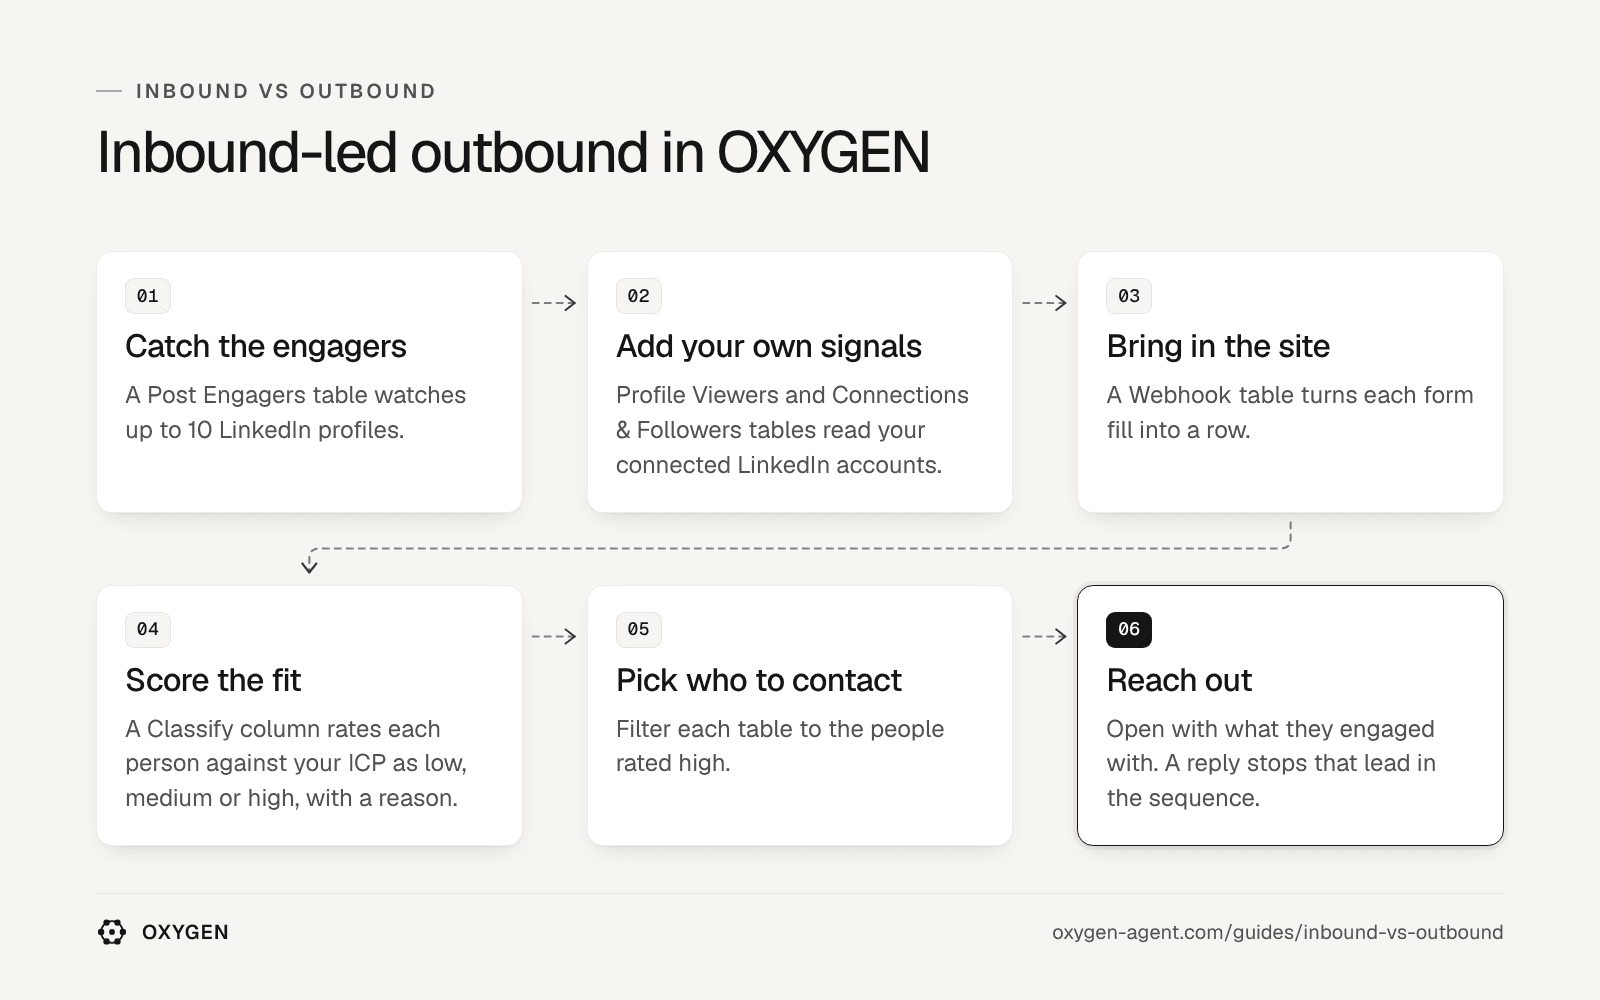Select the 02 step badge
Viewport: 1600px width, 1000px height.
click(638, 296)
